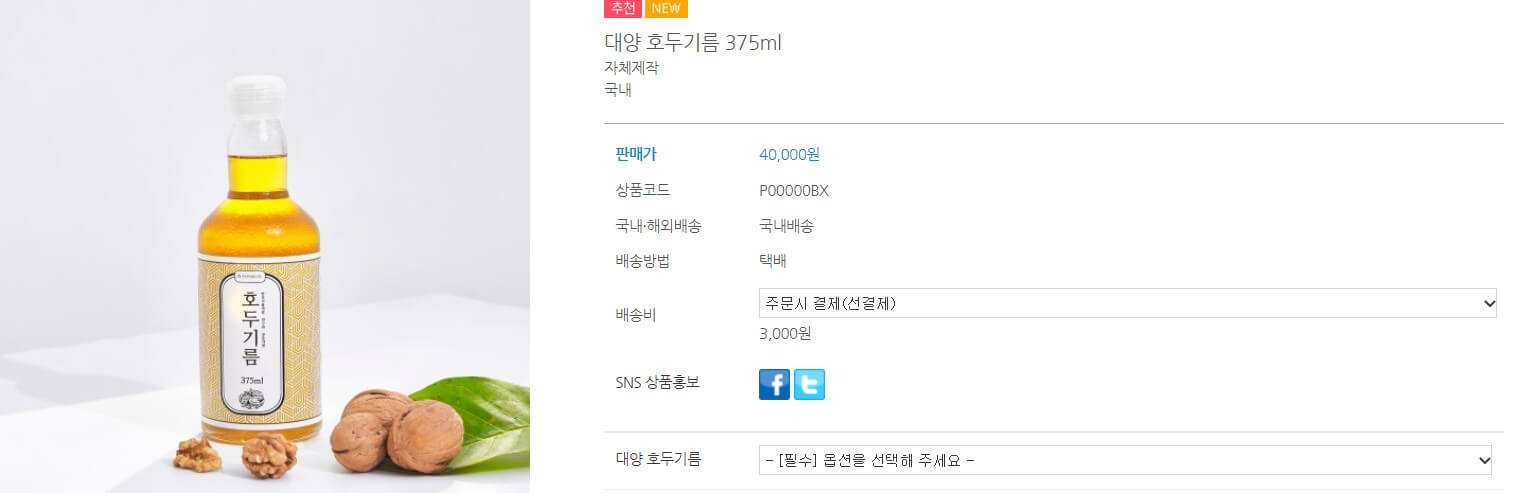Click the product title 대양 호두기름 375ml

tap(693, 43)
